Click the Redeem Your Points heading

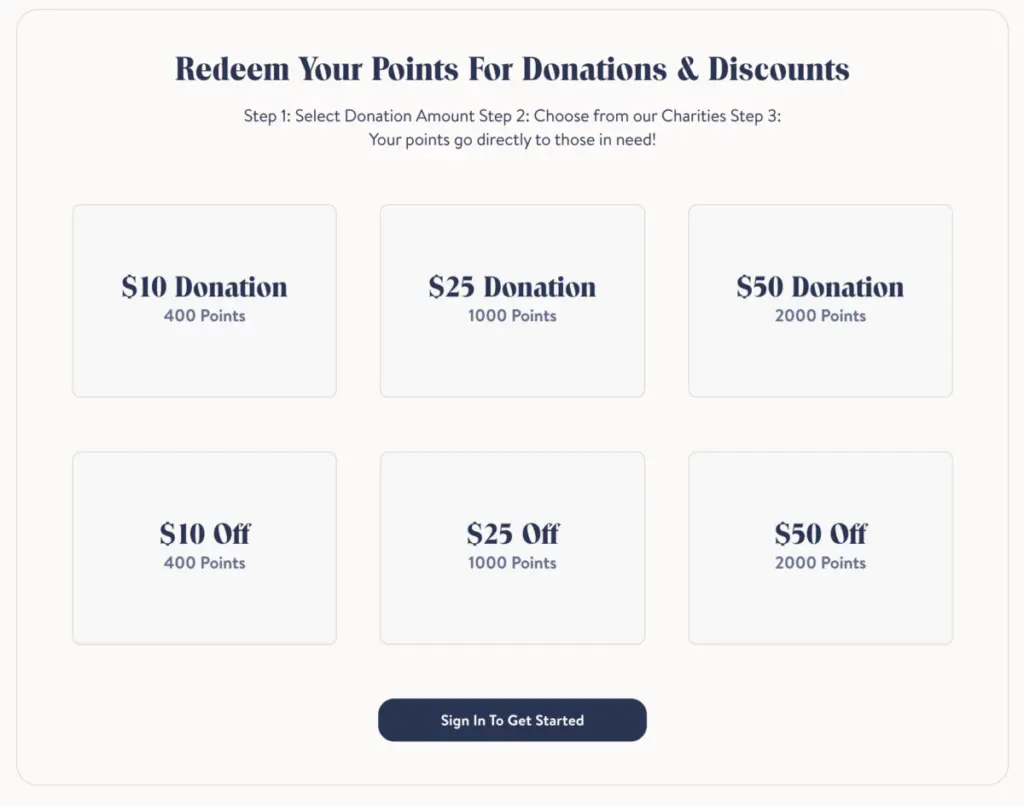click(512, 69)
